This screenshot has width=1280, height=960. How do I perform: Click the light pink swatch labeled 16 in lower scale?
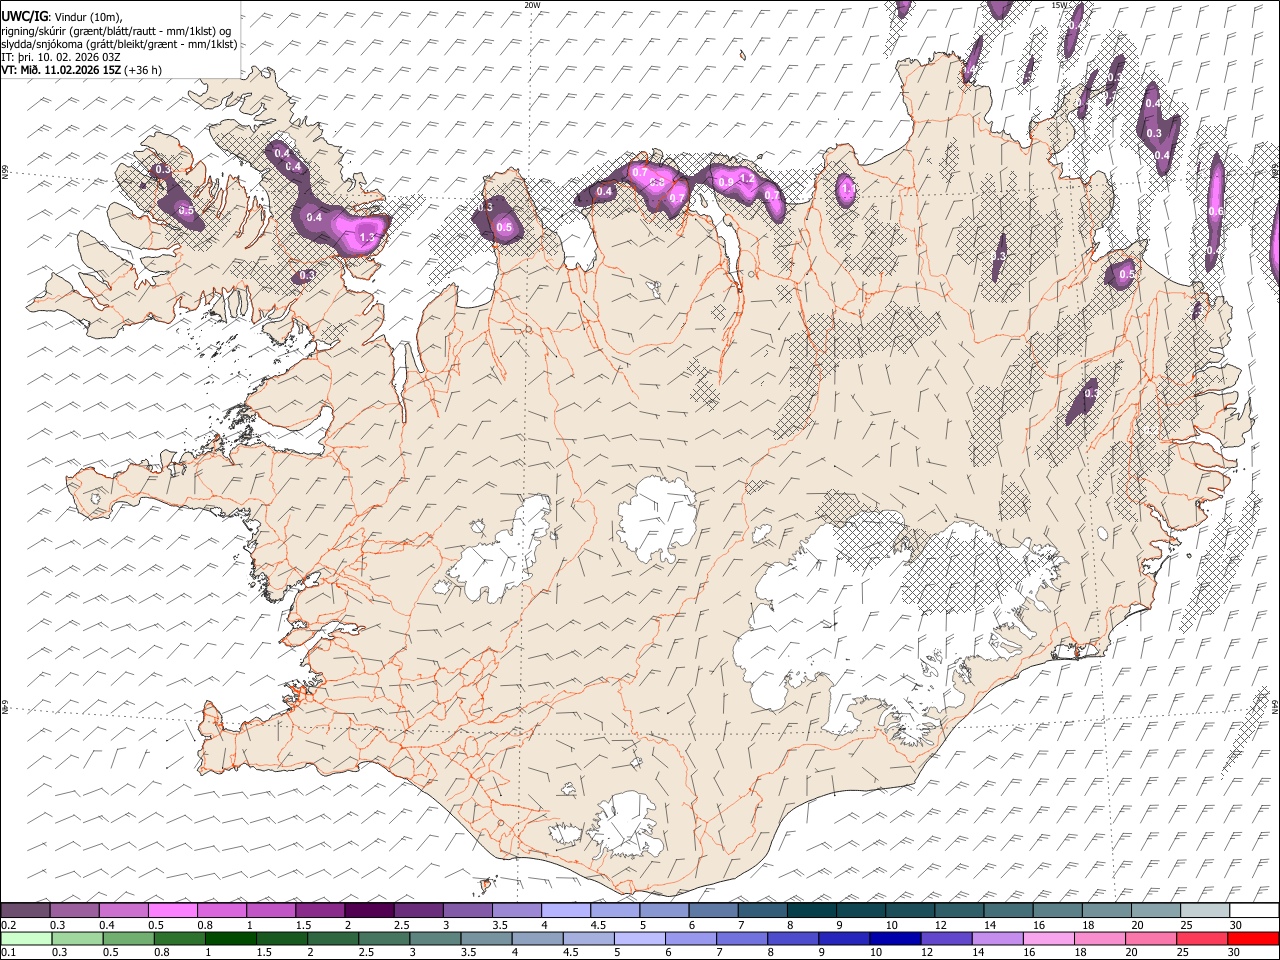click(1049, 938)
